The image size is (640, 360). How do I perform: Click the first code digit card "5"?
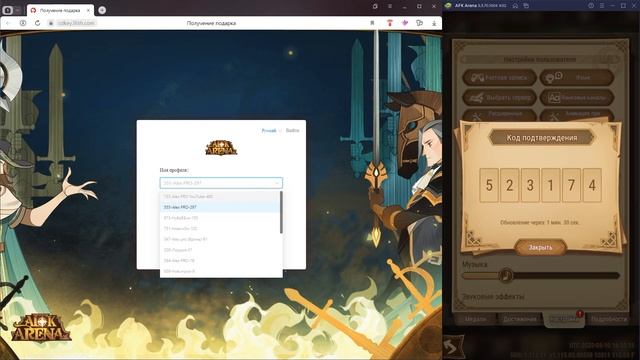[x=489, y=185]
